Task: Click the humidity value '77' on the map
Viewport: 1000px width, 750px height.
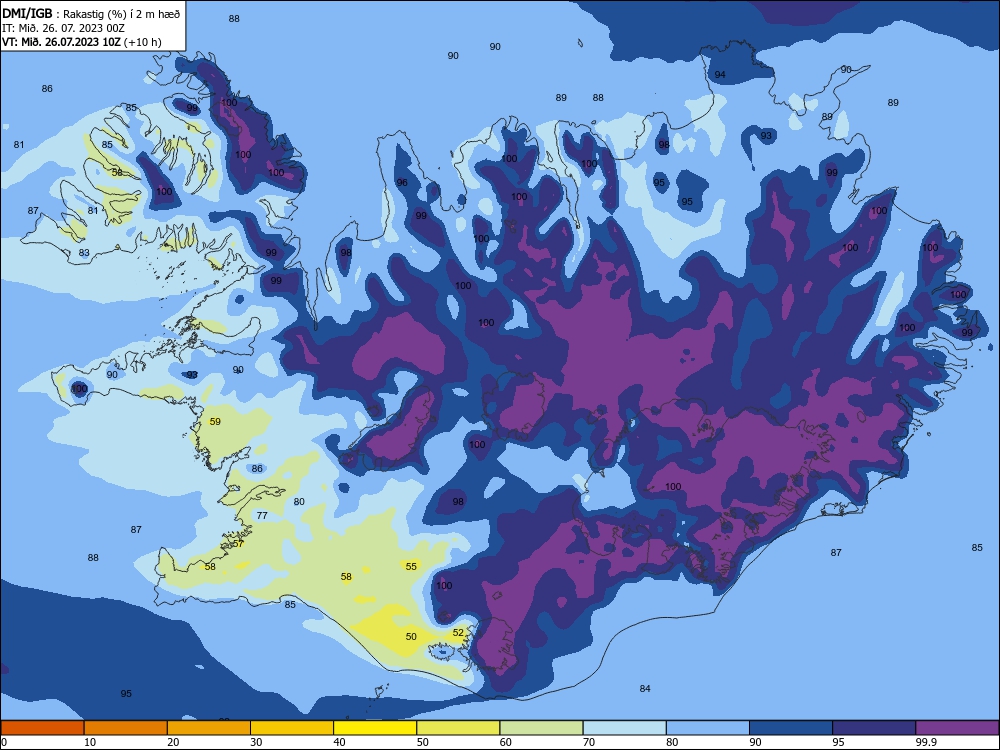Action: pyautogui.click(x=262, y=515)
